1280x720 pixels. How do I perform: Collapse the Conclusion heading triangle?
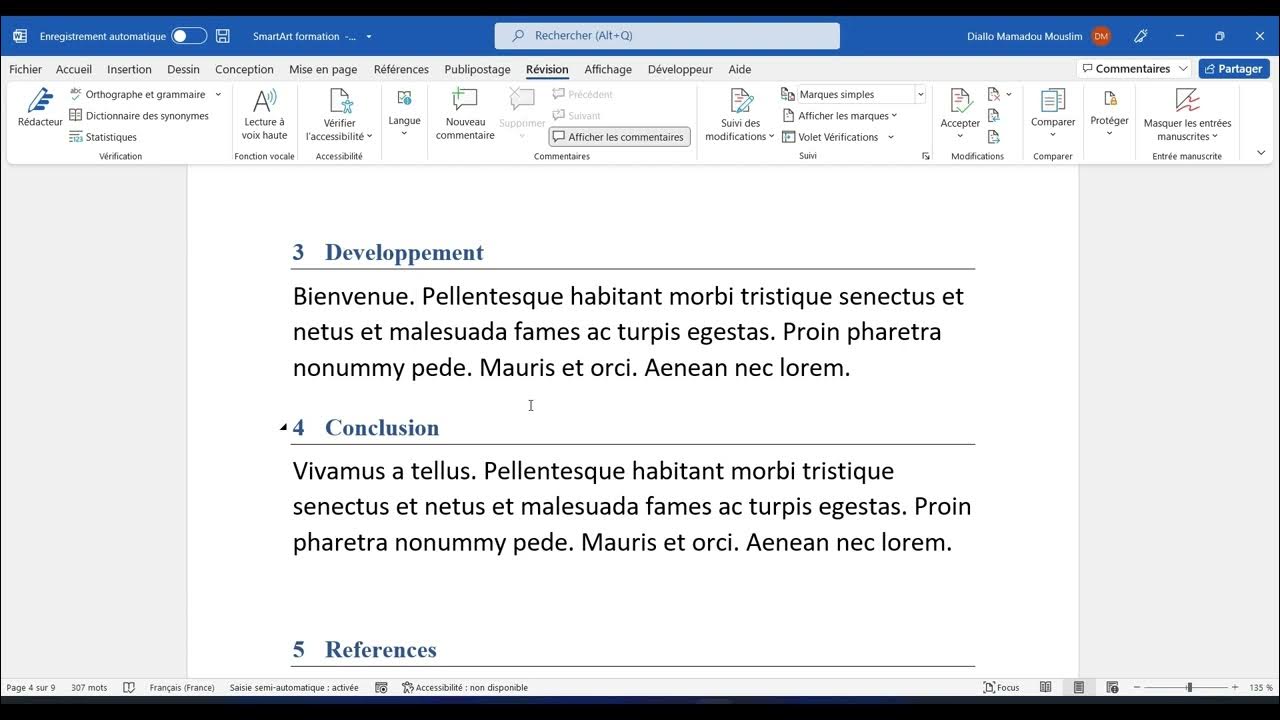pyautogui.click(x=283, y=428)
